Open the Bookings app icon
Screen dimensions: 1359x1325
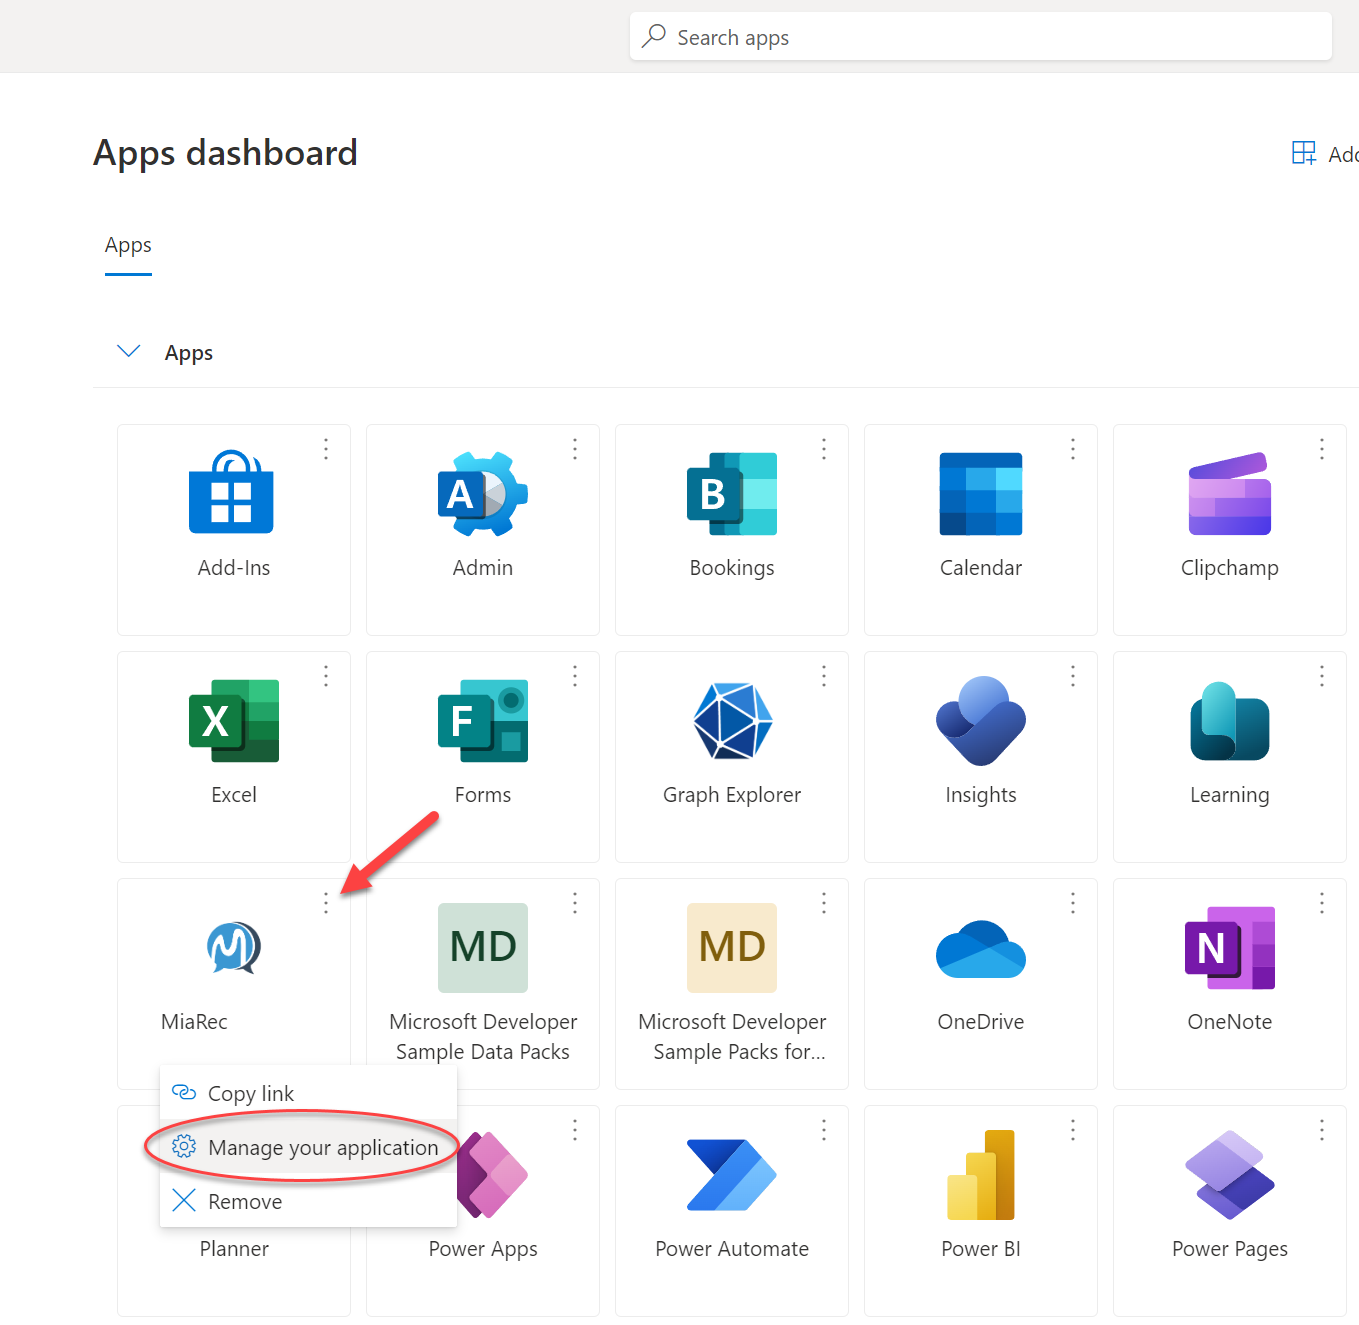point(732,493)
